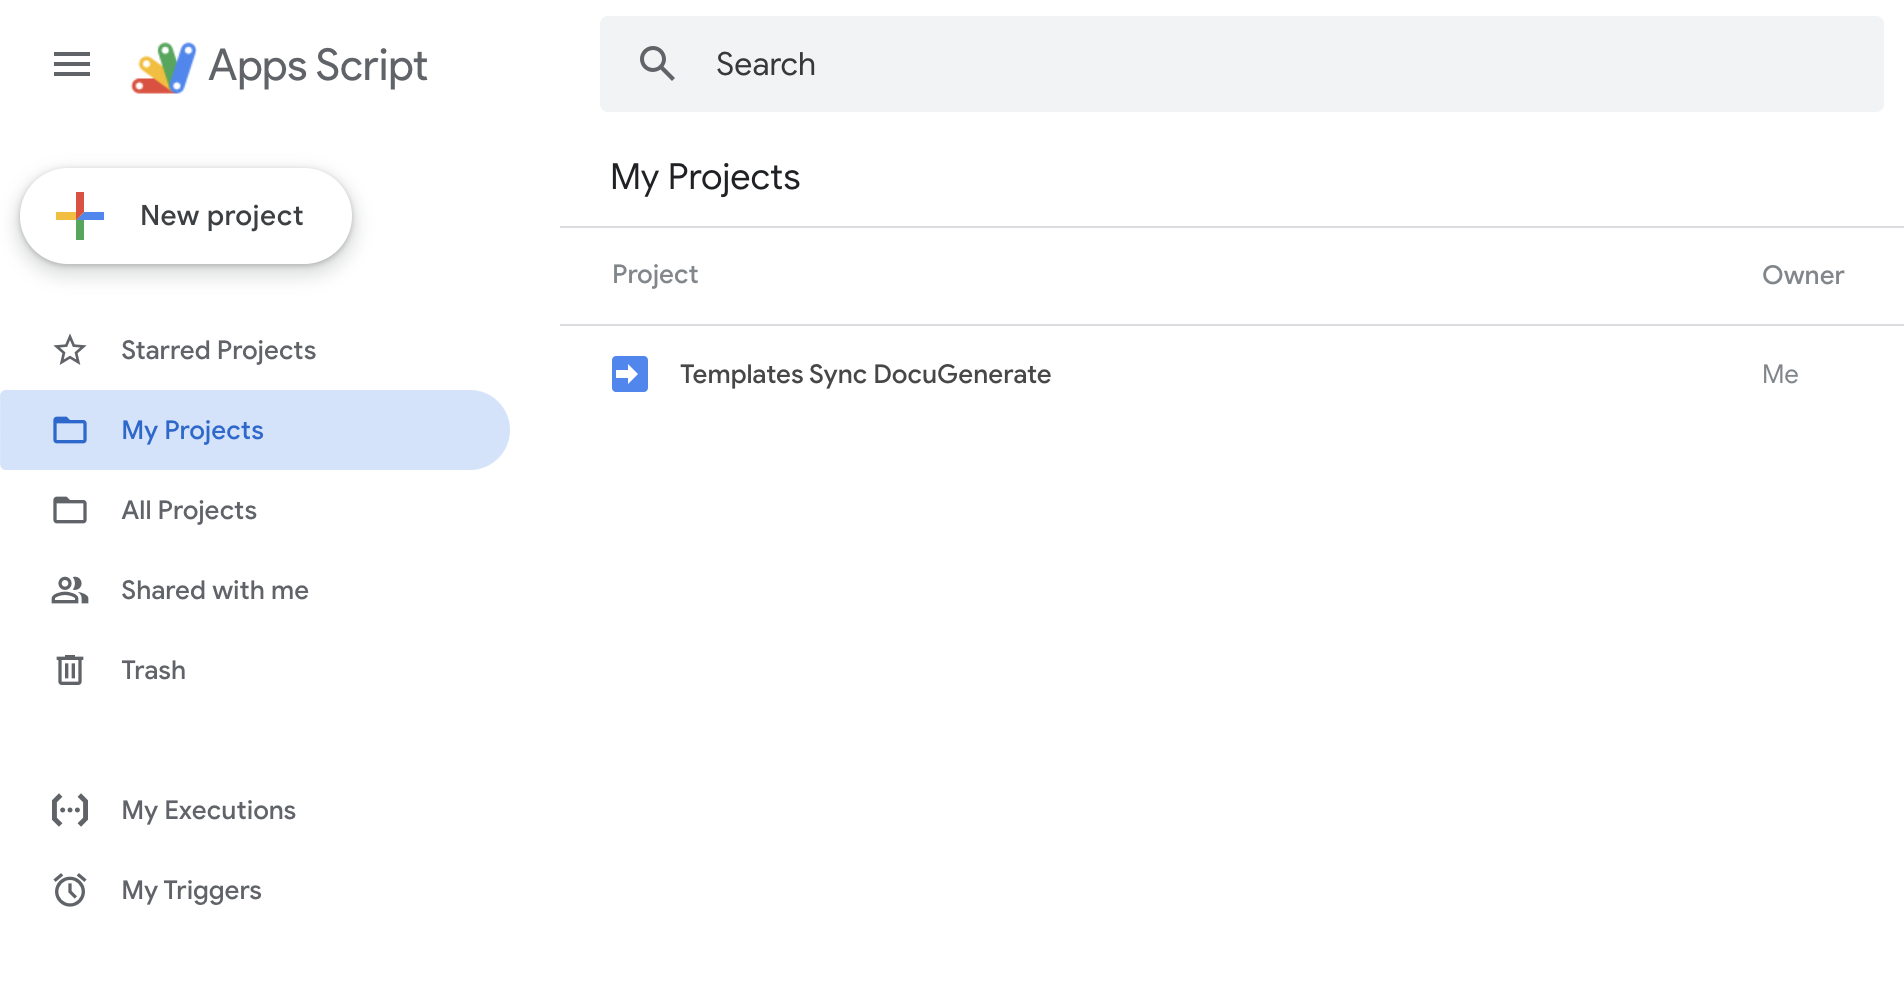Create a New project
The image size is (1904, 990).
pos(186,216)
